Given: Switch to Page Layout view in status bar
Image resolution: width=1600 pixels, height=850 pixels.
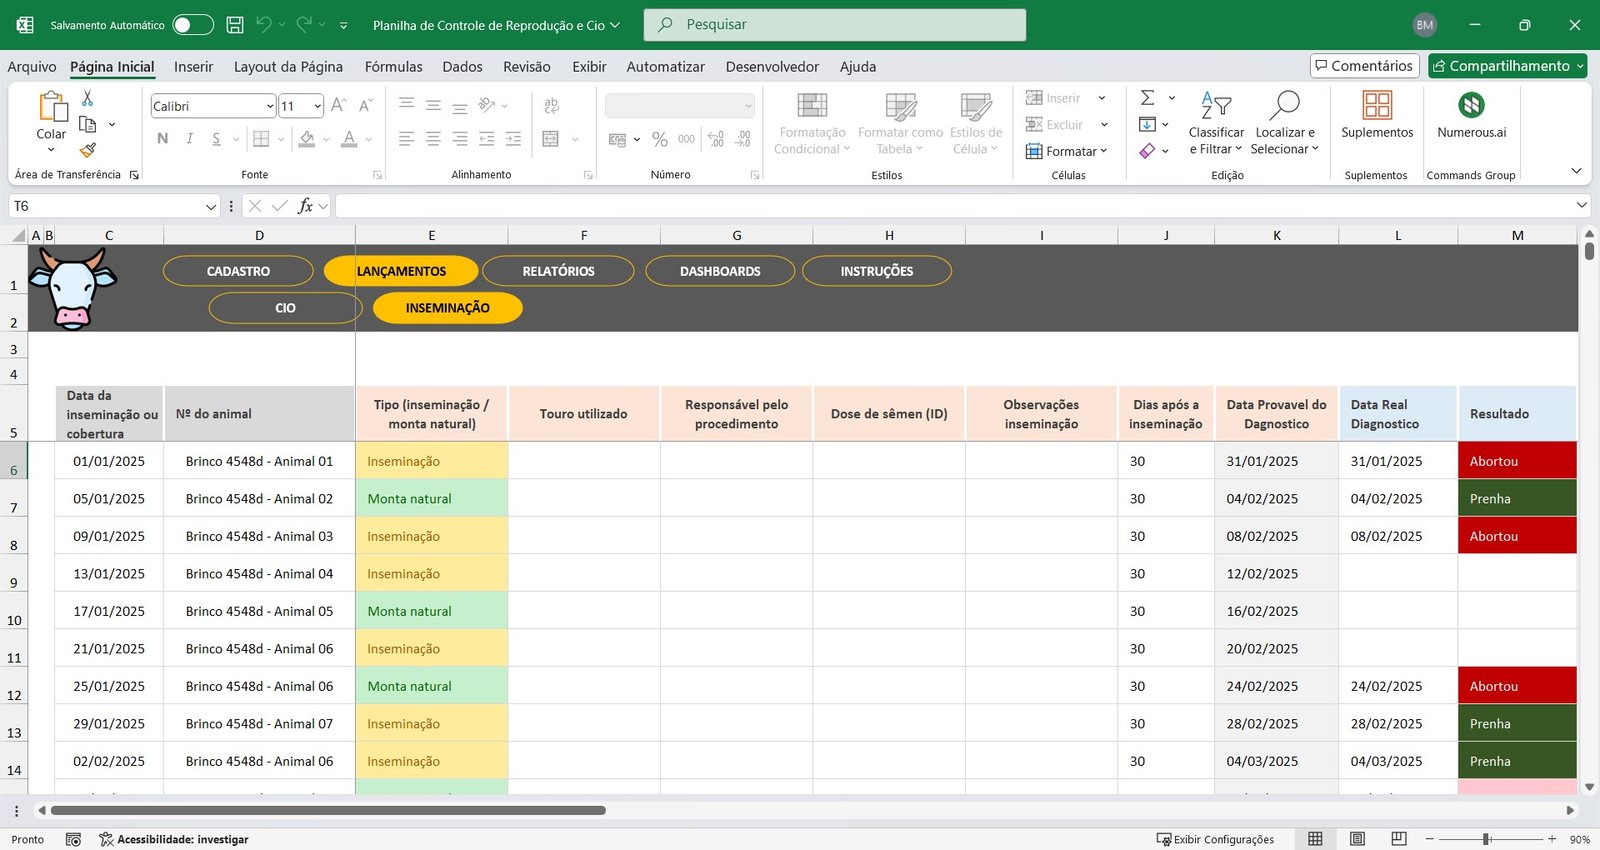Looking at the screenshot, I should (1357, 839).
